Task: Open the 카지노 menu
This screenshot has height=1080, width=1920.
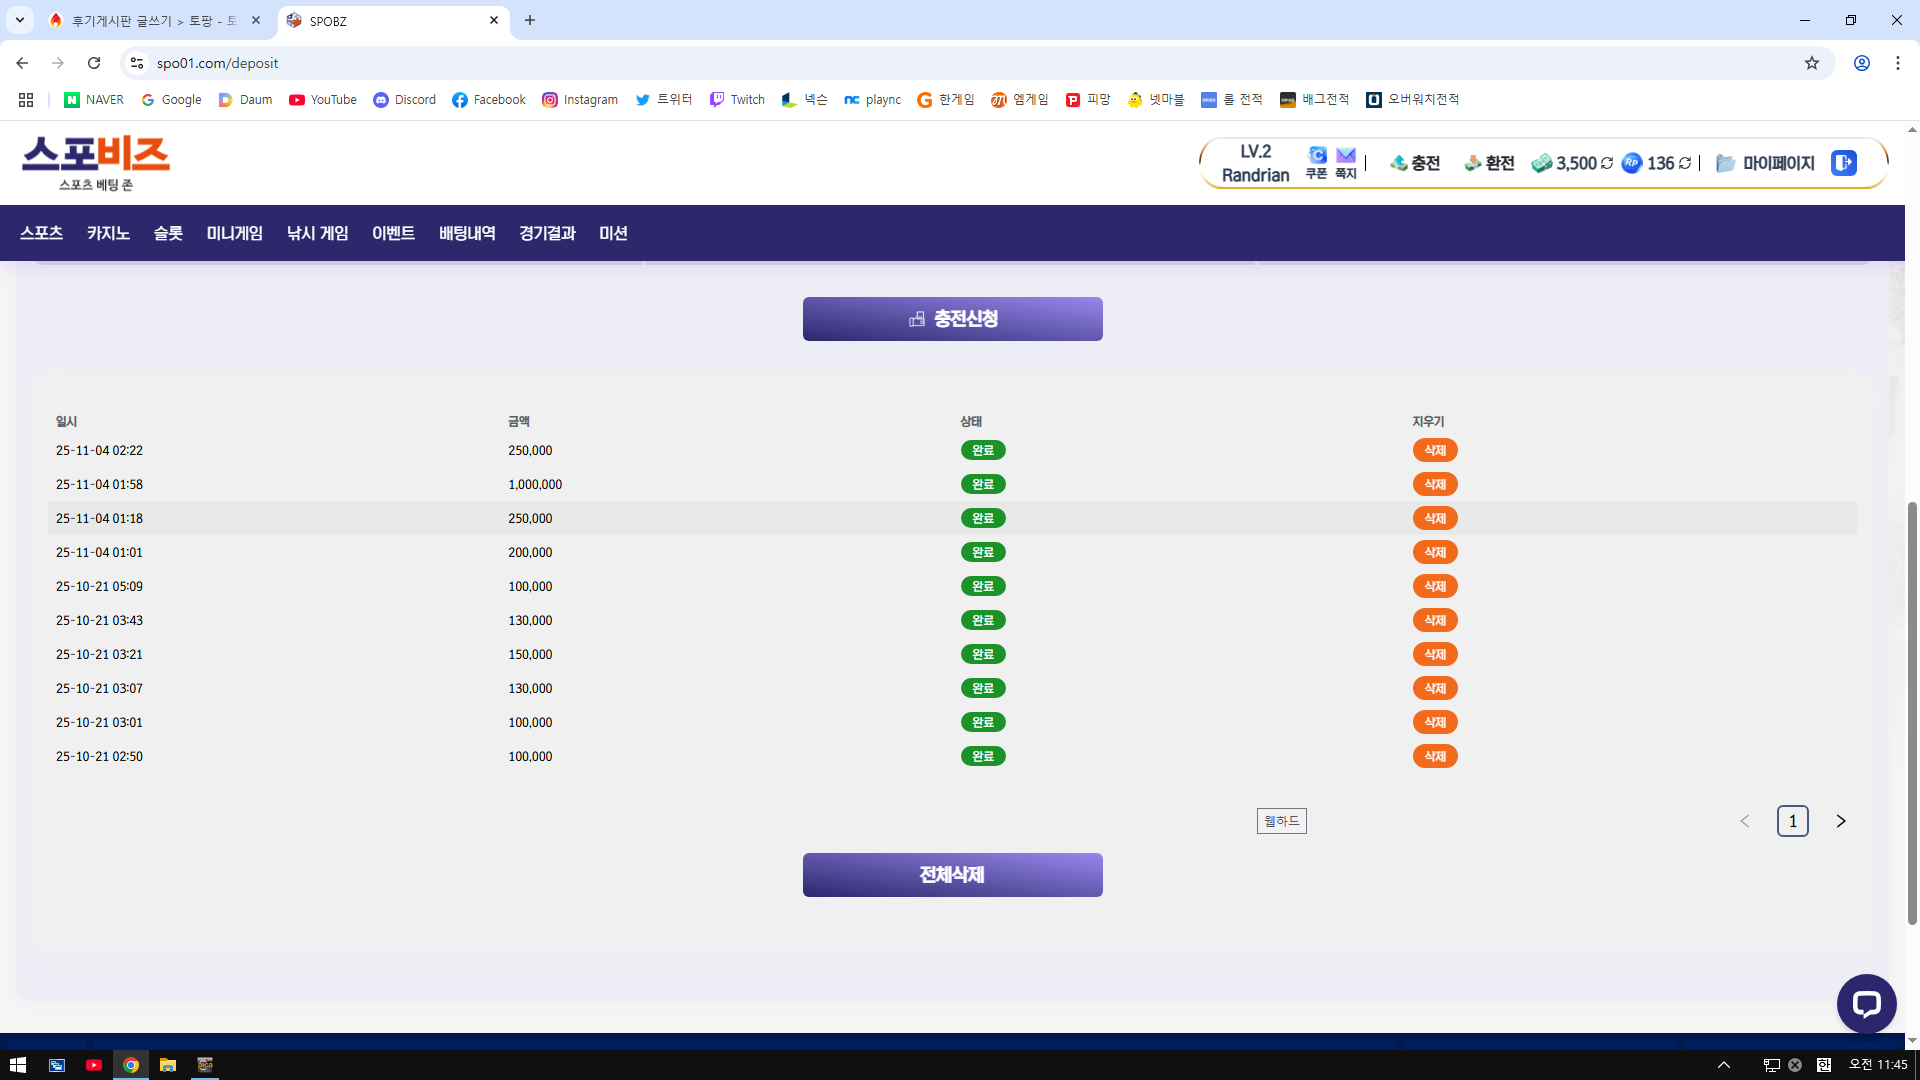Action: click(108, 233)
